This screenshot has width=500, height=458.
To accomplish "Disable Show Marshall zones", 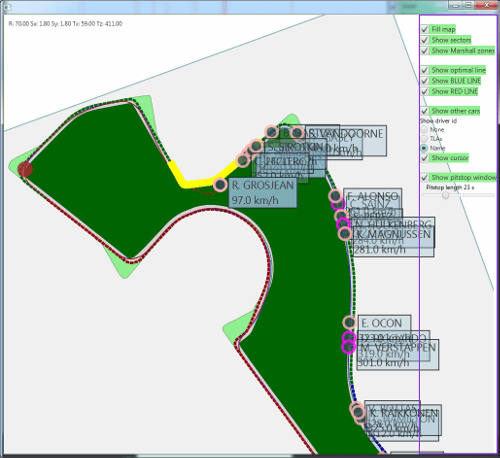I will pyautogui.click(x=425, y=51).
